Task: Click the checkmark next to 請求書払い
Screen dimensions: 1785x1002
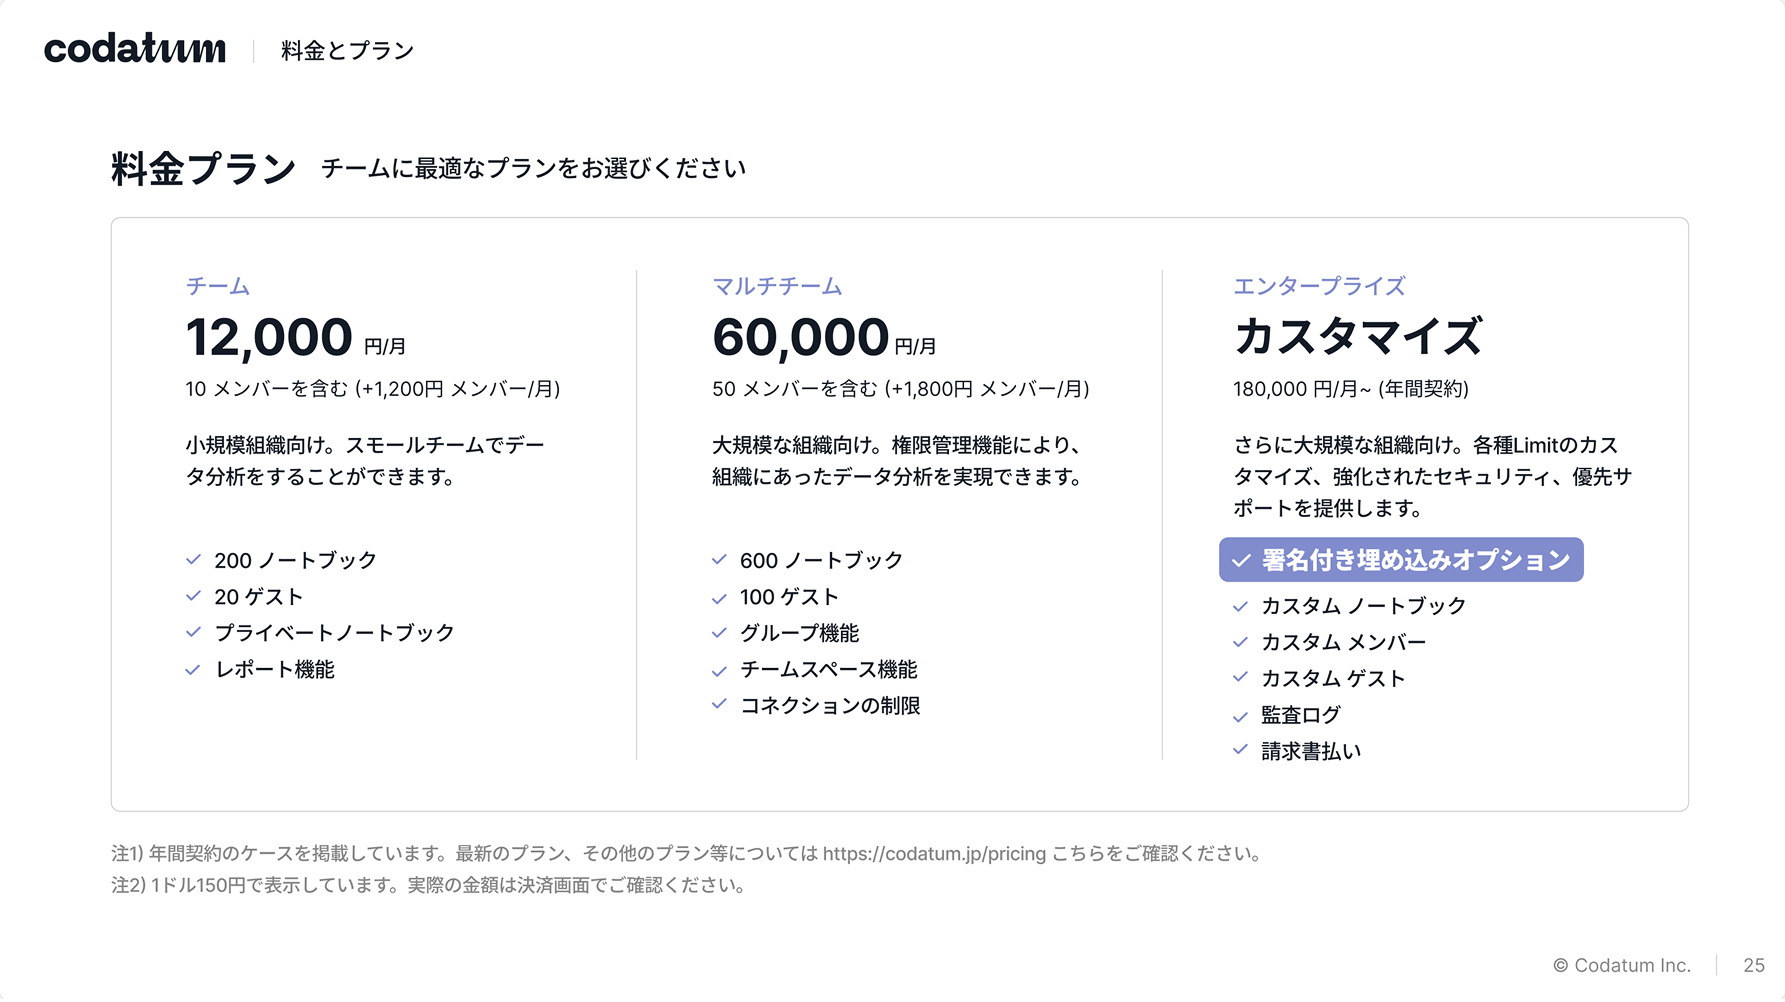Action: 1240,750
